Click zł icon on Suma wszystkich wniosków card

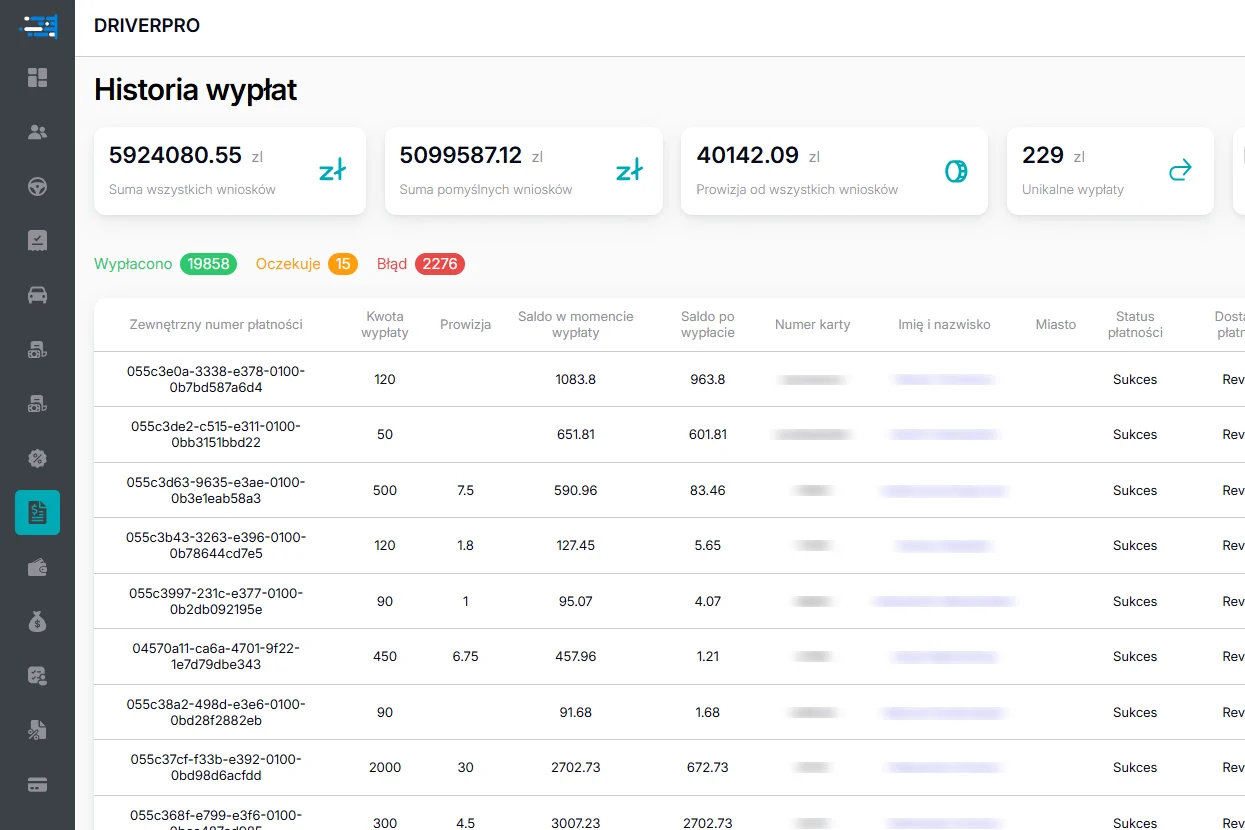(332, 171)
